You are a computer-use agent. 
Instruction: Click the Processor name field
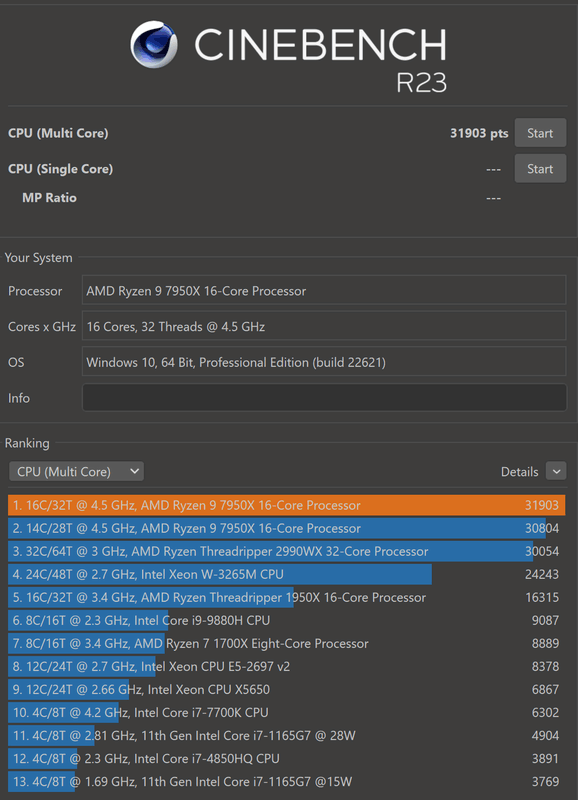pyautogui.click(x=324, y=291)
